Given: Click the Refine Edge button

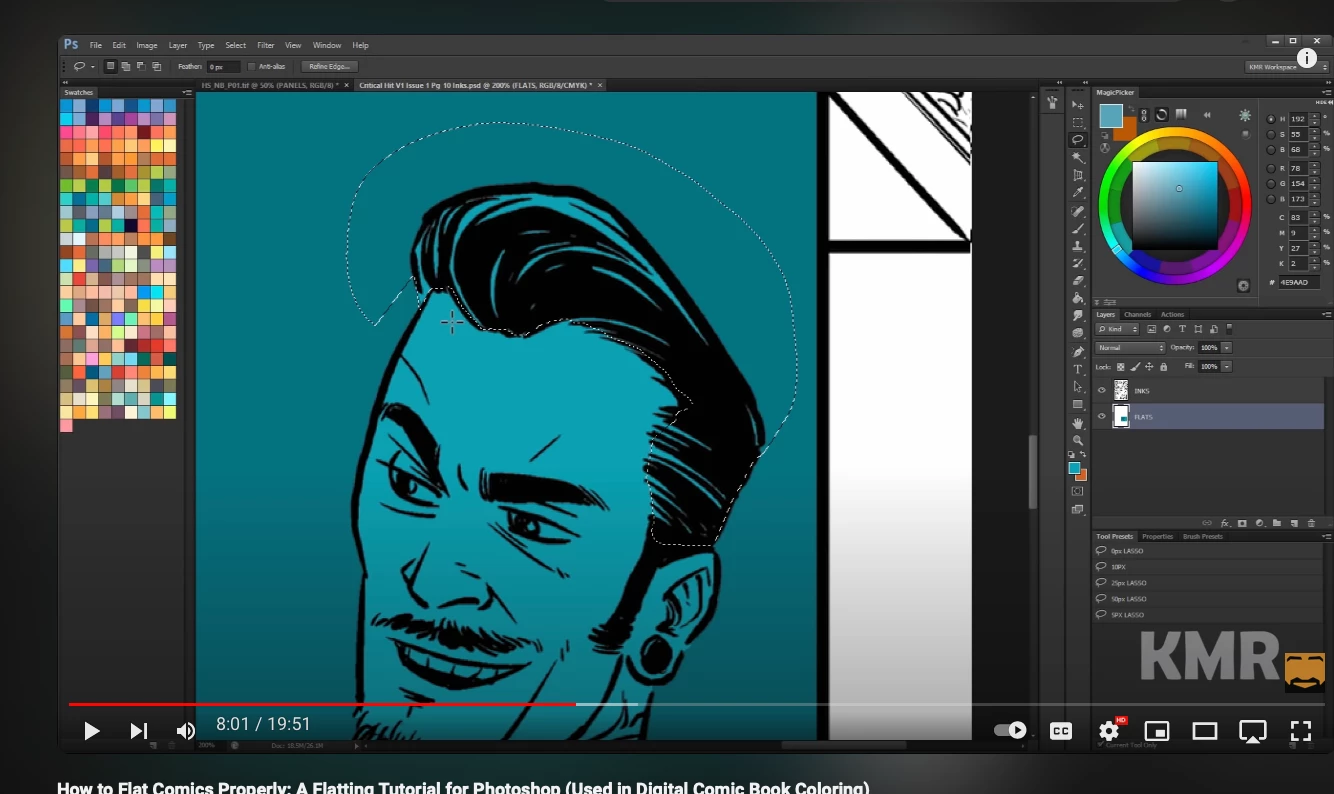Looking at the screenshot, I should point(329,66).
